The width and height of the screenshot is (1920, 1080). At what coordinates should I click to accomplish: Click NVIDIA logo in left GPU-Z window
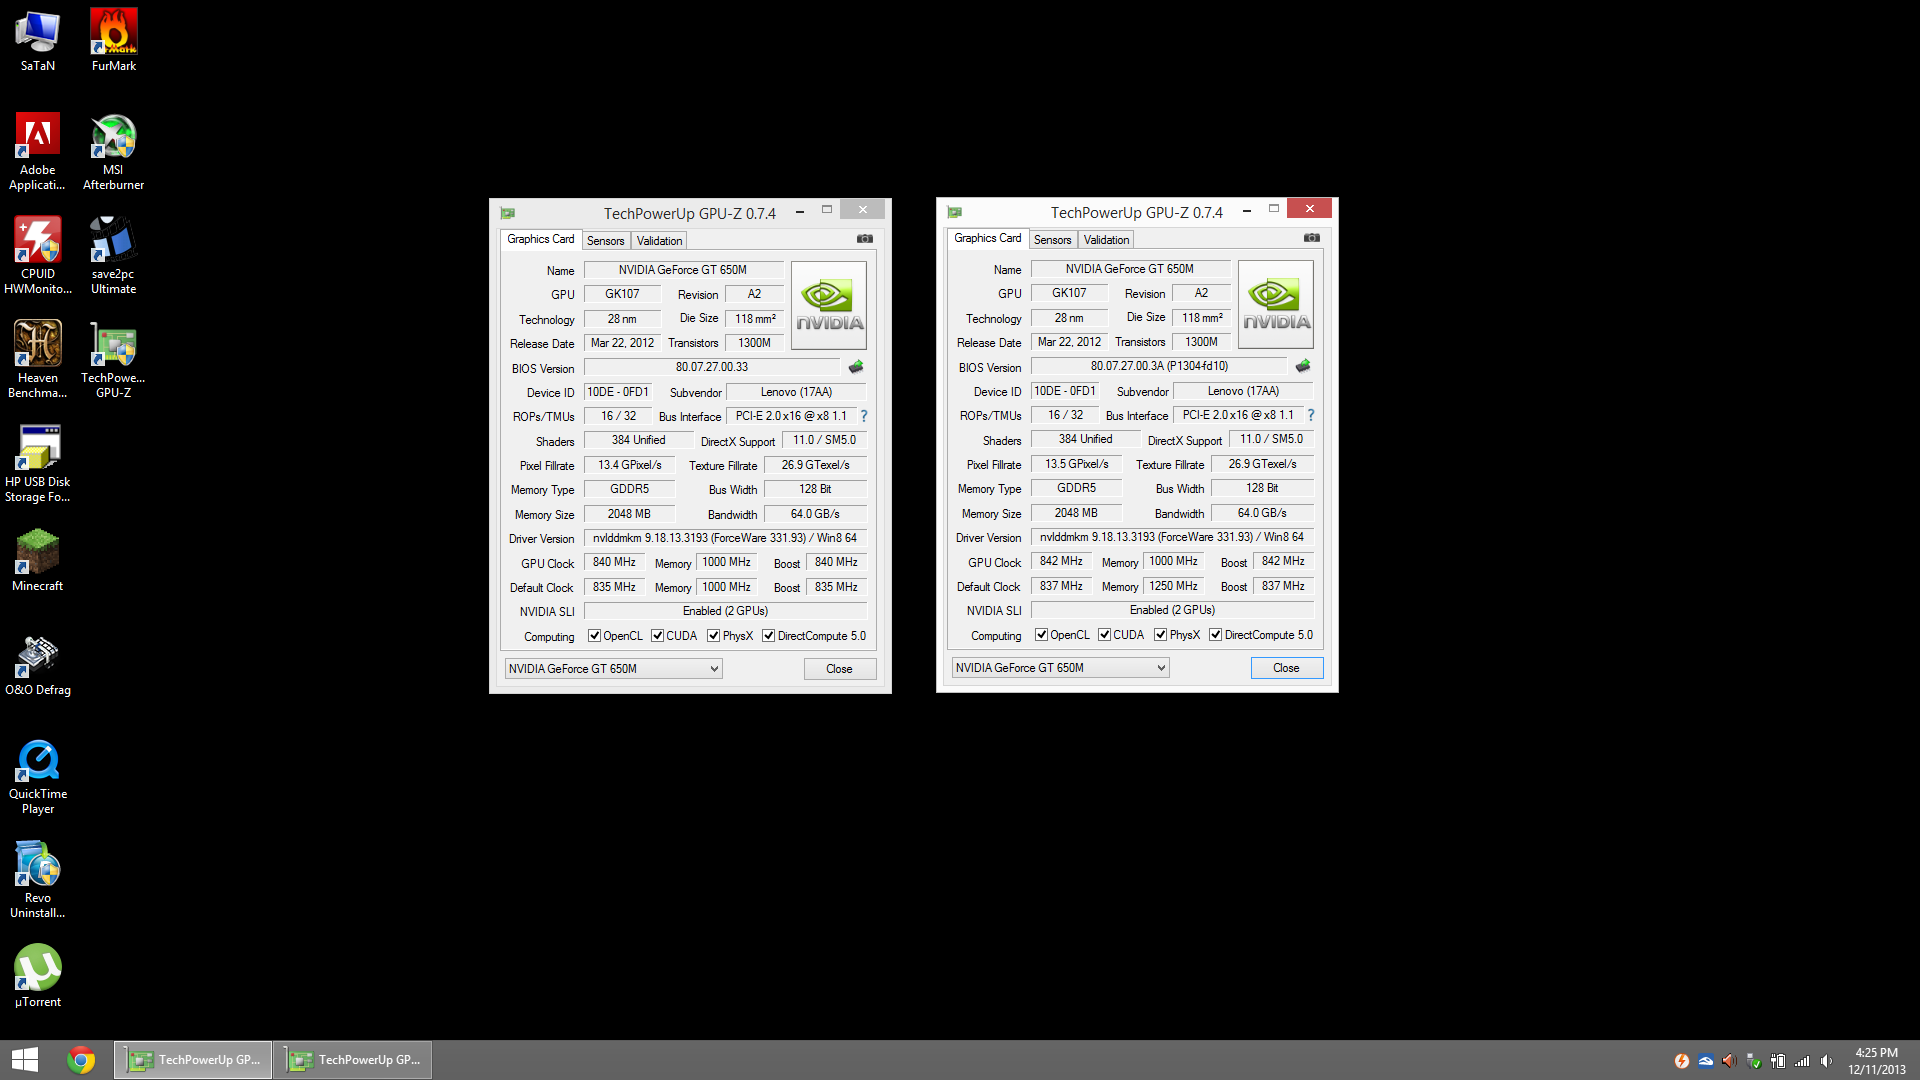829,305
